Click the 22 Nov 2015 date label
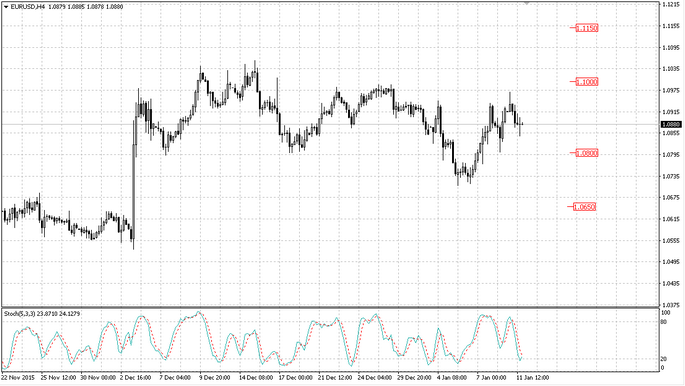685x386 pixels. click(18, 377)
